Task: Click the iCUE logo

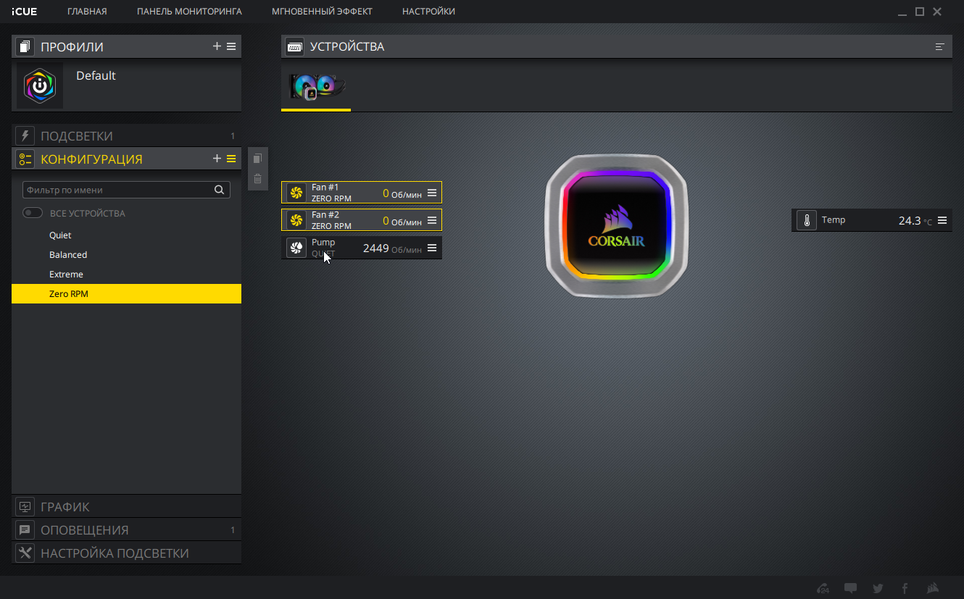Action: (x=24, y=12)
